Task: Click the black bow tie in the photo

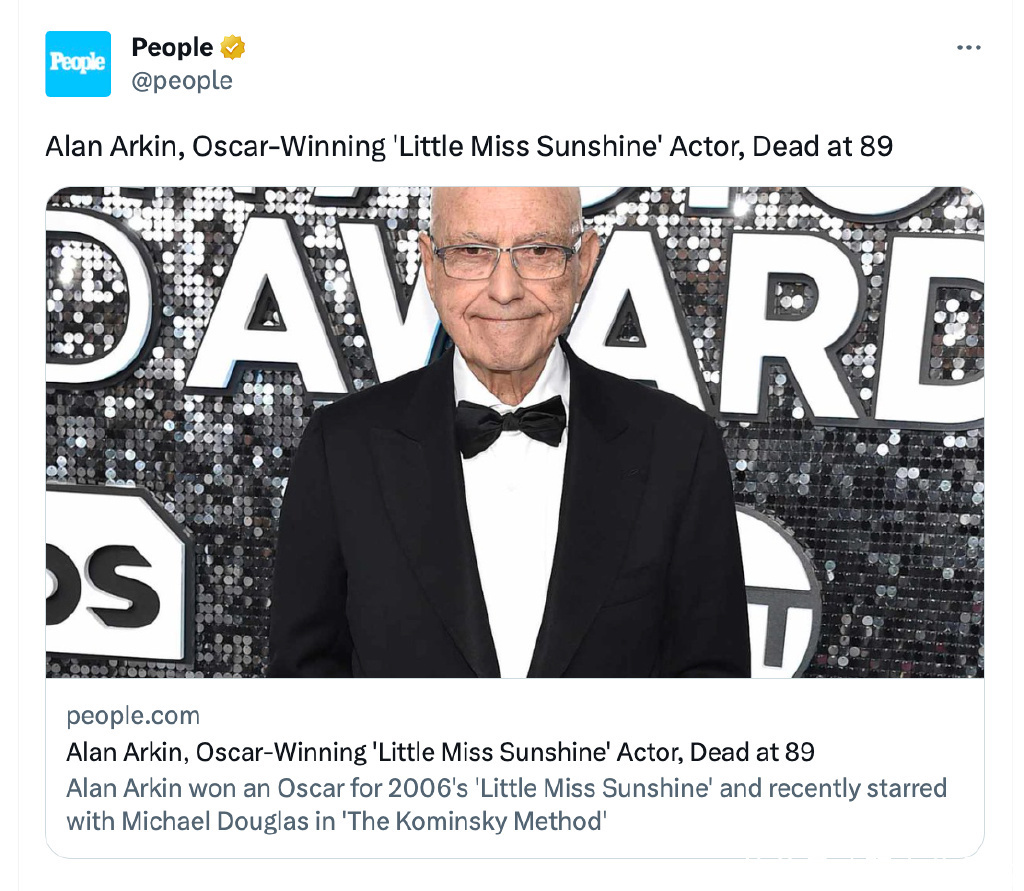Action: click(x=511, y=420)
